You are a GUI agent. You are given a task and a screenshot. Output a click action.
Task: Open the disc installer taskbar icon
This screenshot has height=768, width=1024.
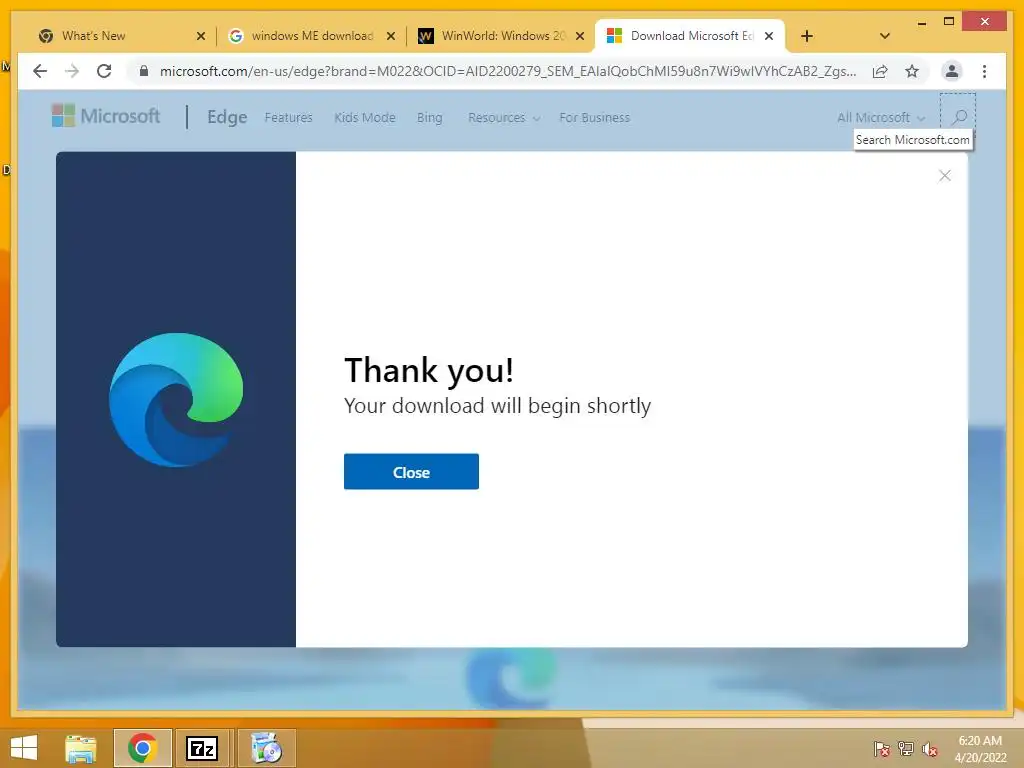pyautogui.click(x=266, y=748)
